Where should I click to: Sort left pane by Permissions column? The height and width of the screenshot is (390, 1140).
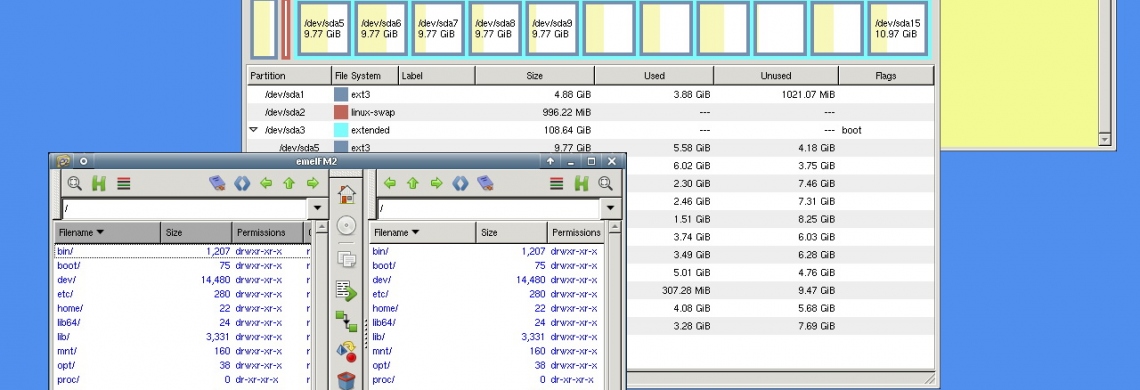click(x=267, y=233)
